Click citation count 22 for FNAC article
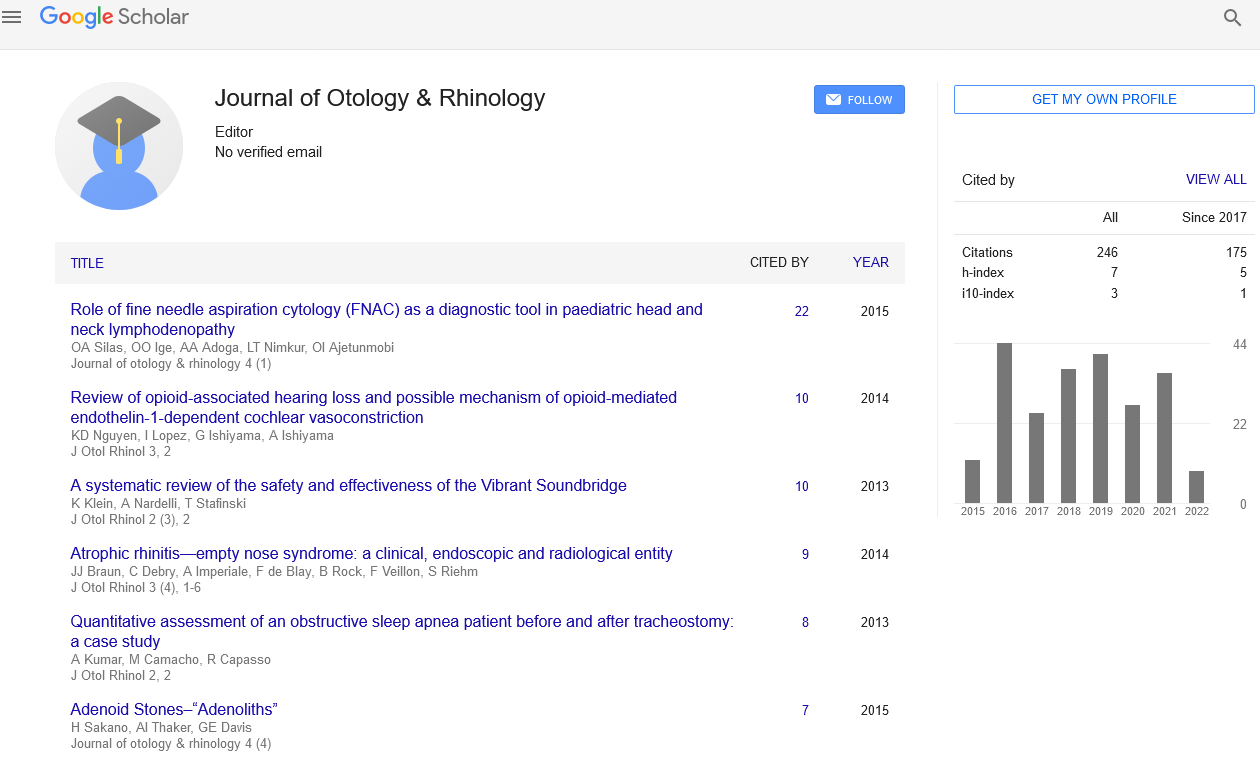 802,311
